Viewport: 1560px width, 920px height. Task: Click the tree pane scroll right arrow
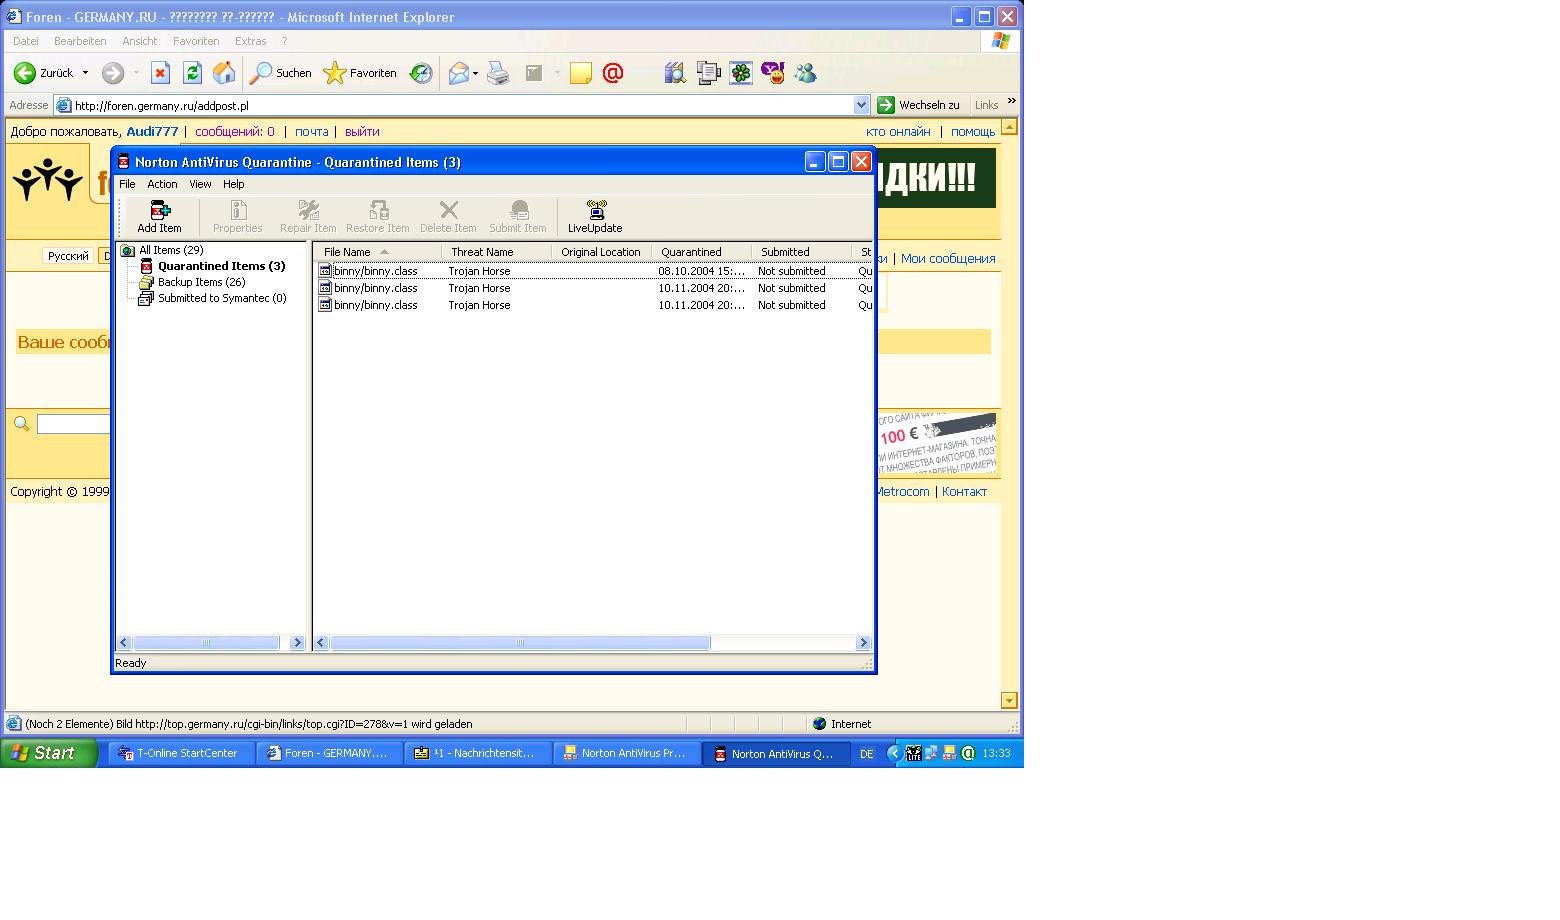point(297,643)
